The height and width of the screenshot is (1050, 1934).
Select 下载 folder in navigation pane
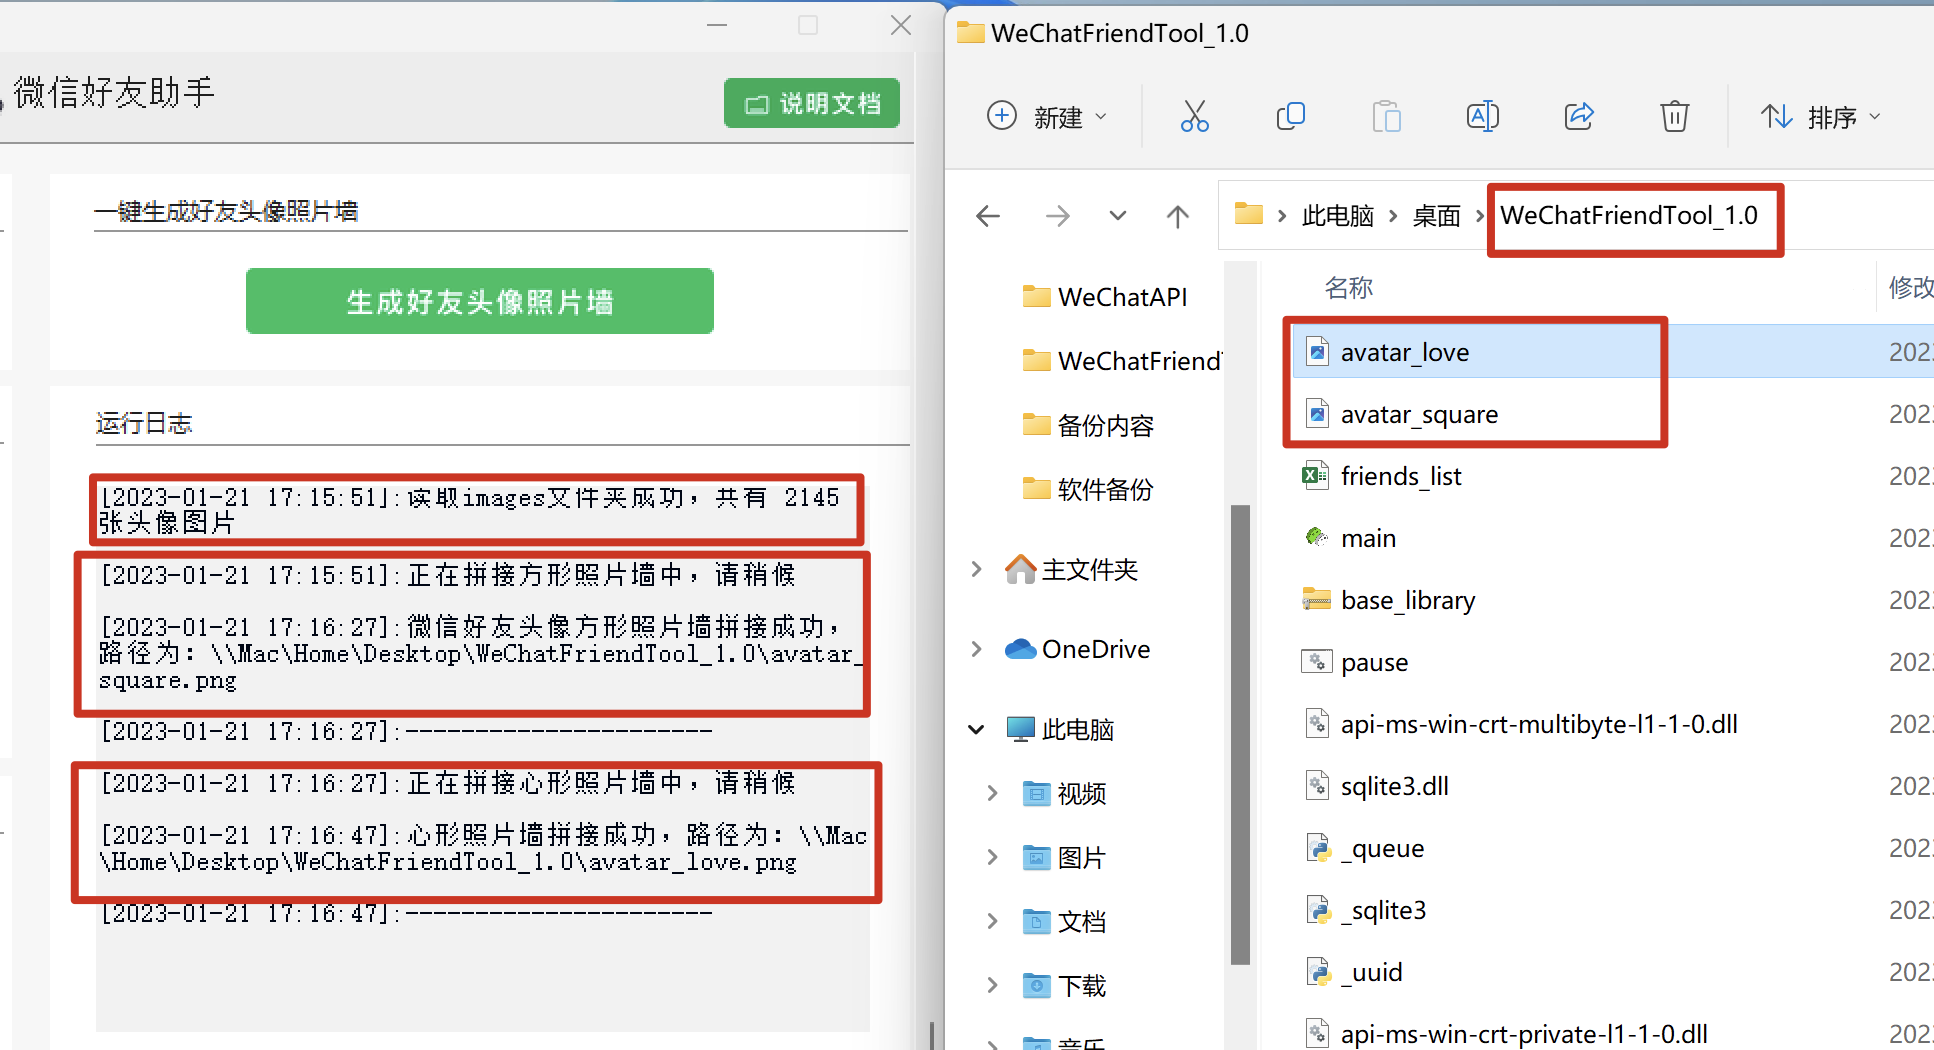pos(1064,985)
